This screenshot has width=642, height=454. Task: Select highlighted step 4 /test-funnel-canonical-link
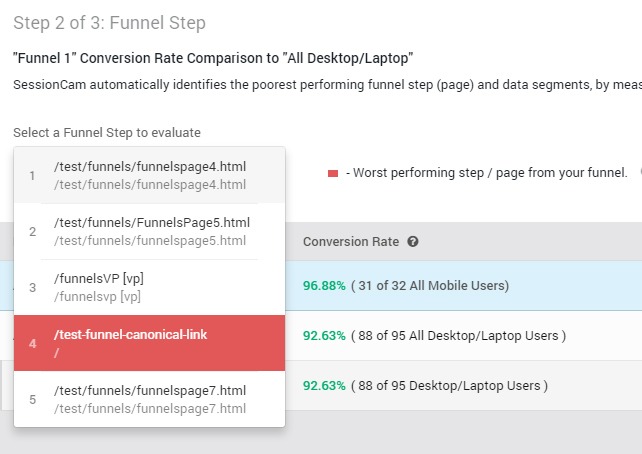click(x=149, y=343)
